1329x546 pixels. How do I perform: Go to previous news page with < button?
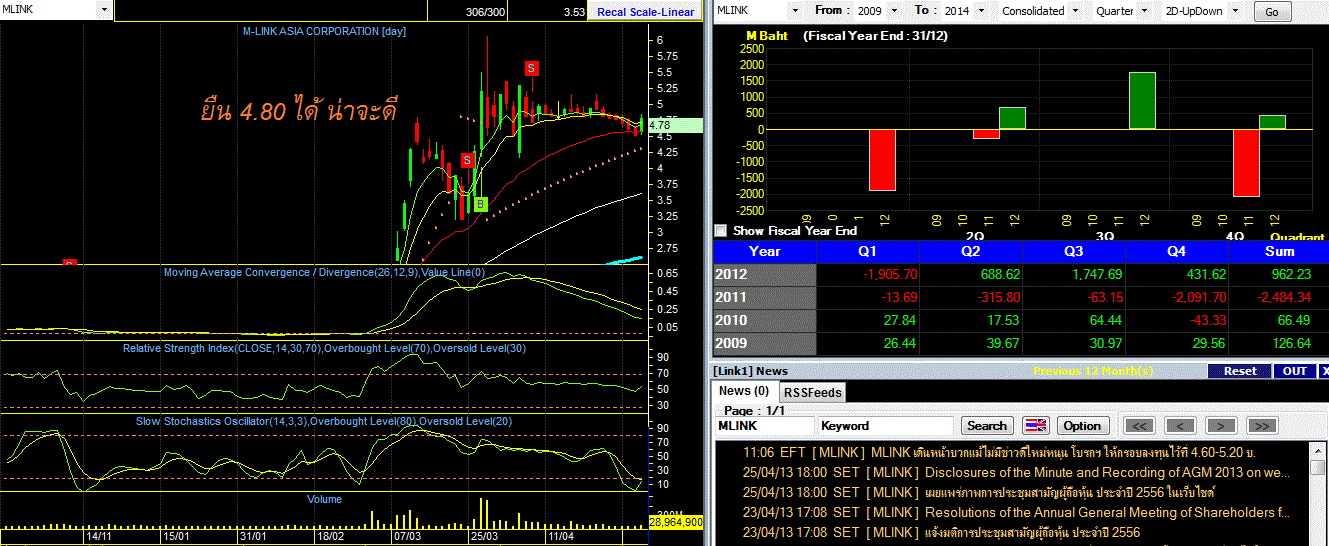pos(1180,425)
